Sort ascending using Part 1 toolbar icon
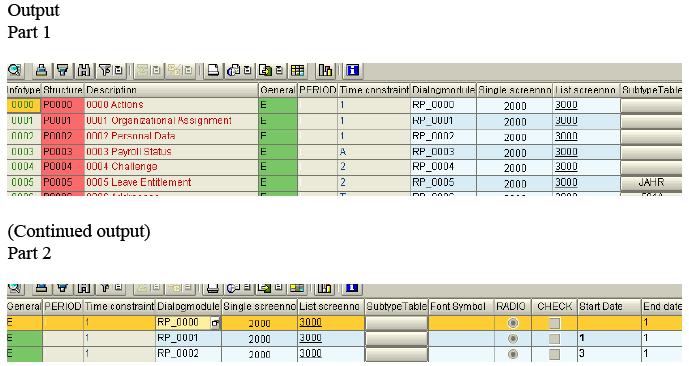Viewport: 689px width, 366px height. tap(42, 70)
